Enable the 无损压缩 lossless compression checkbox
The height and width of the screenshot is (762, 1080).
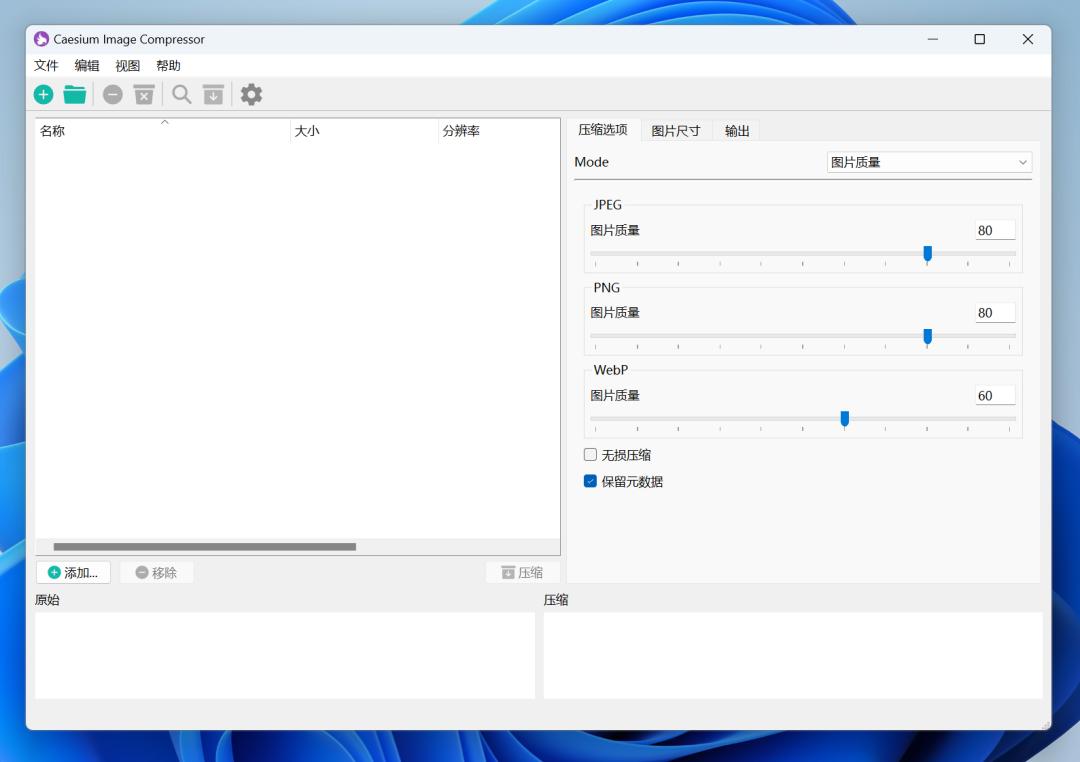coord(590,454)
